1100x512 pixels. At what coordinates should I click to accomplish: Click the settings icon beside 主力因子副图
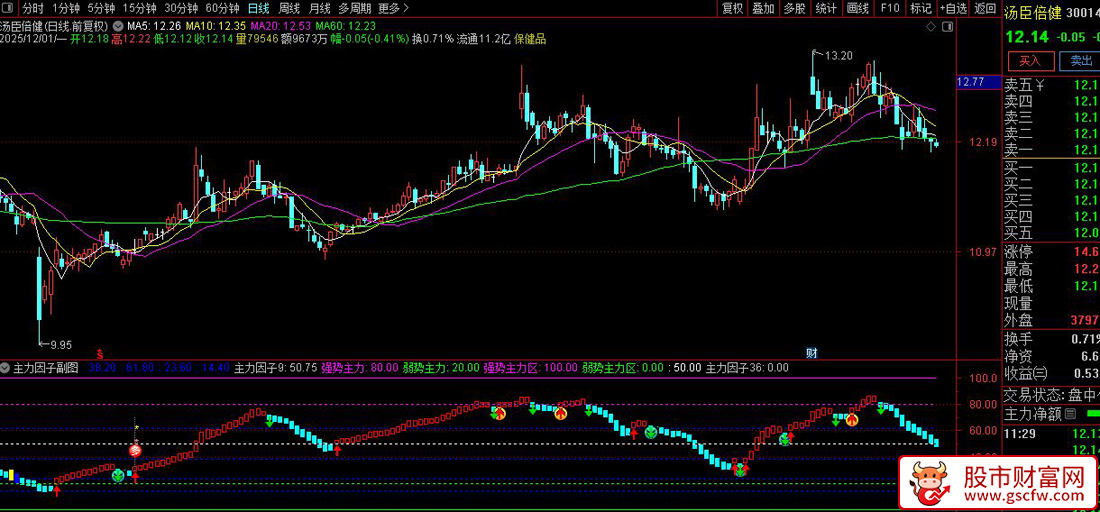click(6, 368)
